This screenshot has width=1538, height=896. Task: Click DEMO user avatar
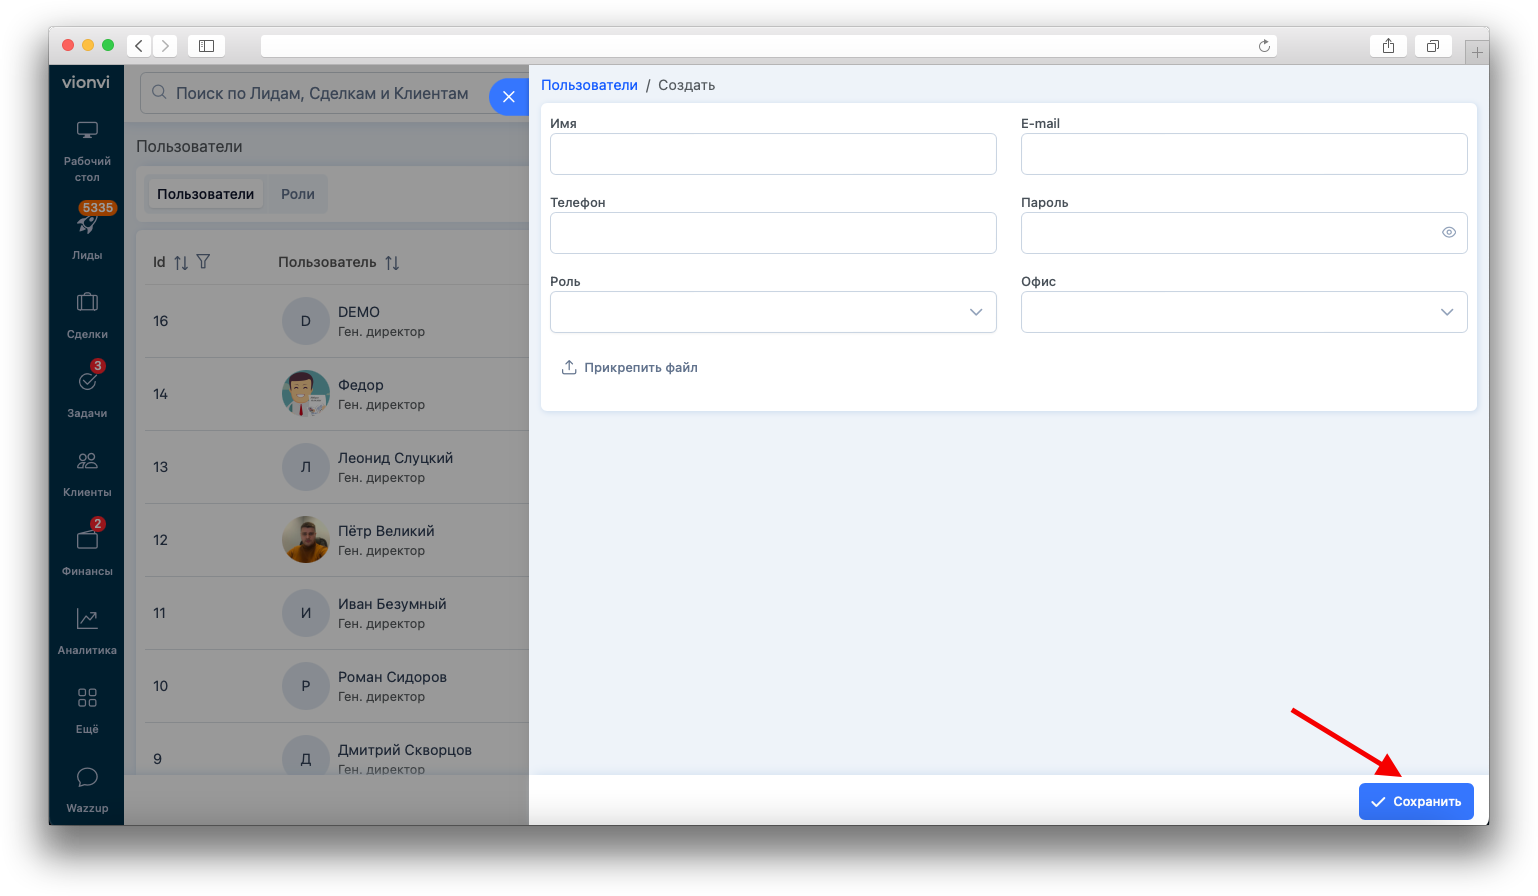[x=306, y=321]
